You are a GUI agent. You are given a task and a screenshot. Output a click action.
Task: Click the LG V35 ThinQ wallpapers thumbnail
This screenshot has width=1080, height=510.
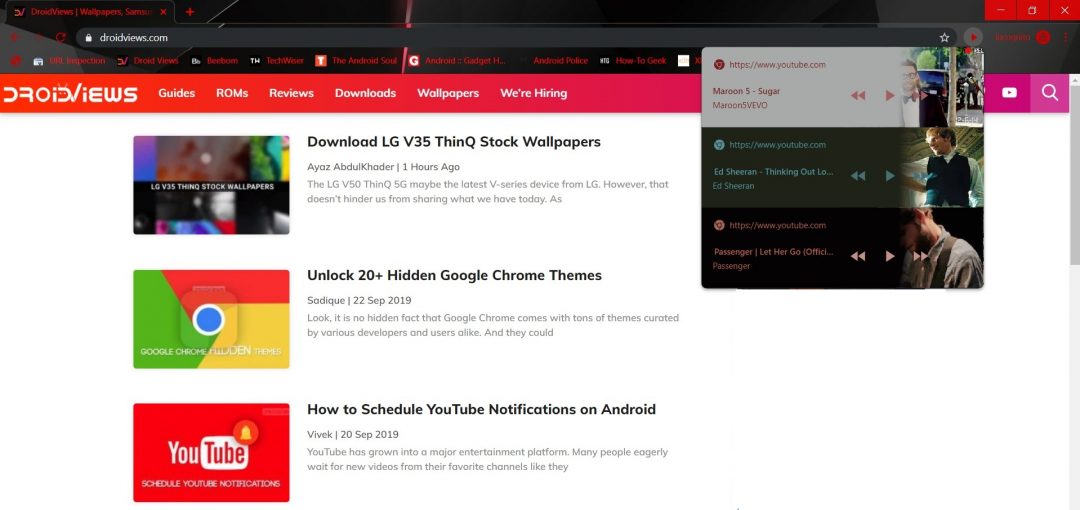[211, 185]
